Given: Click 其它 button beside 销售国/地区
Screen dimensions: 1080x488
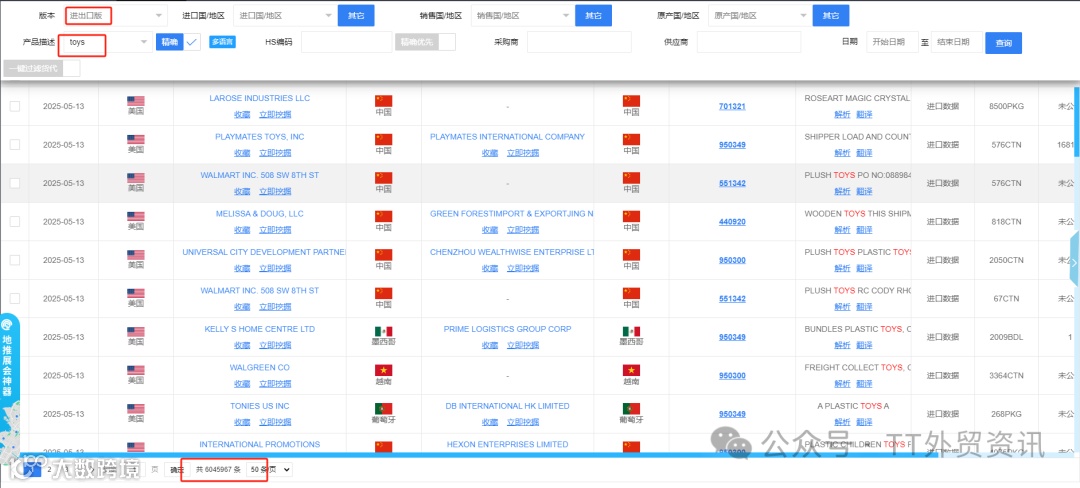Looking at the screenshot, I should [x=593, y=15].
